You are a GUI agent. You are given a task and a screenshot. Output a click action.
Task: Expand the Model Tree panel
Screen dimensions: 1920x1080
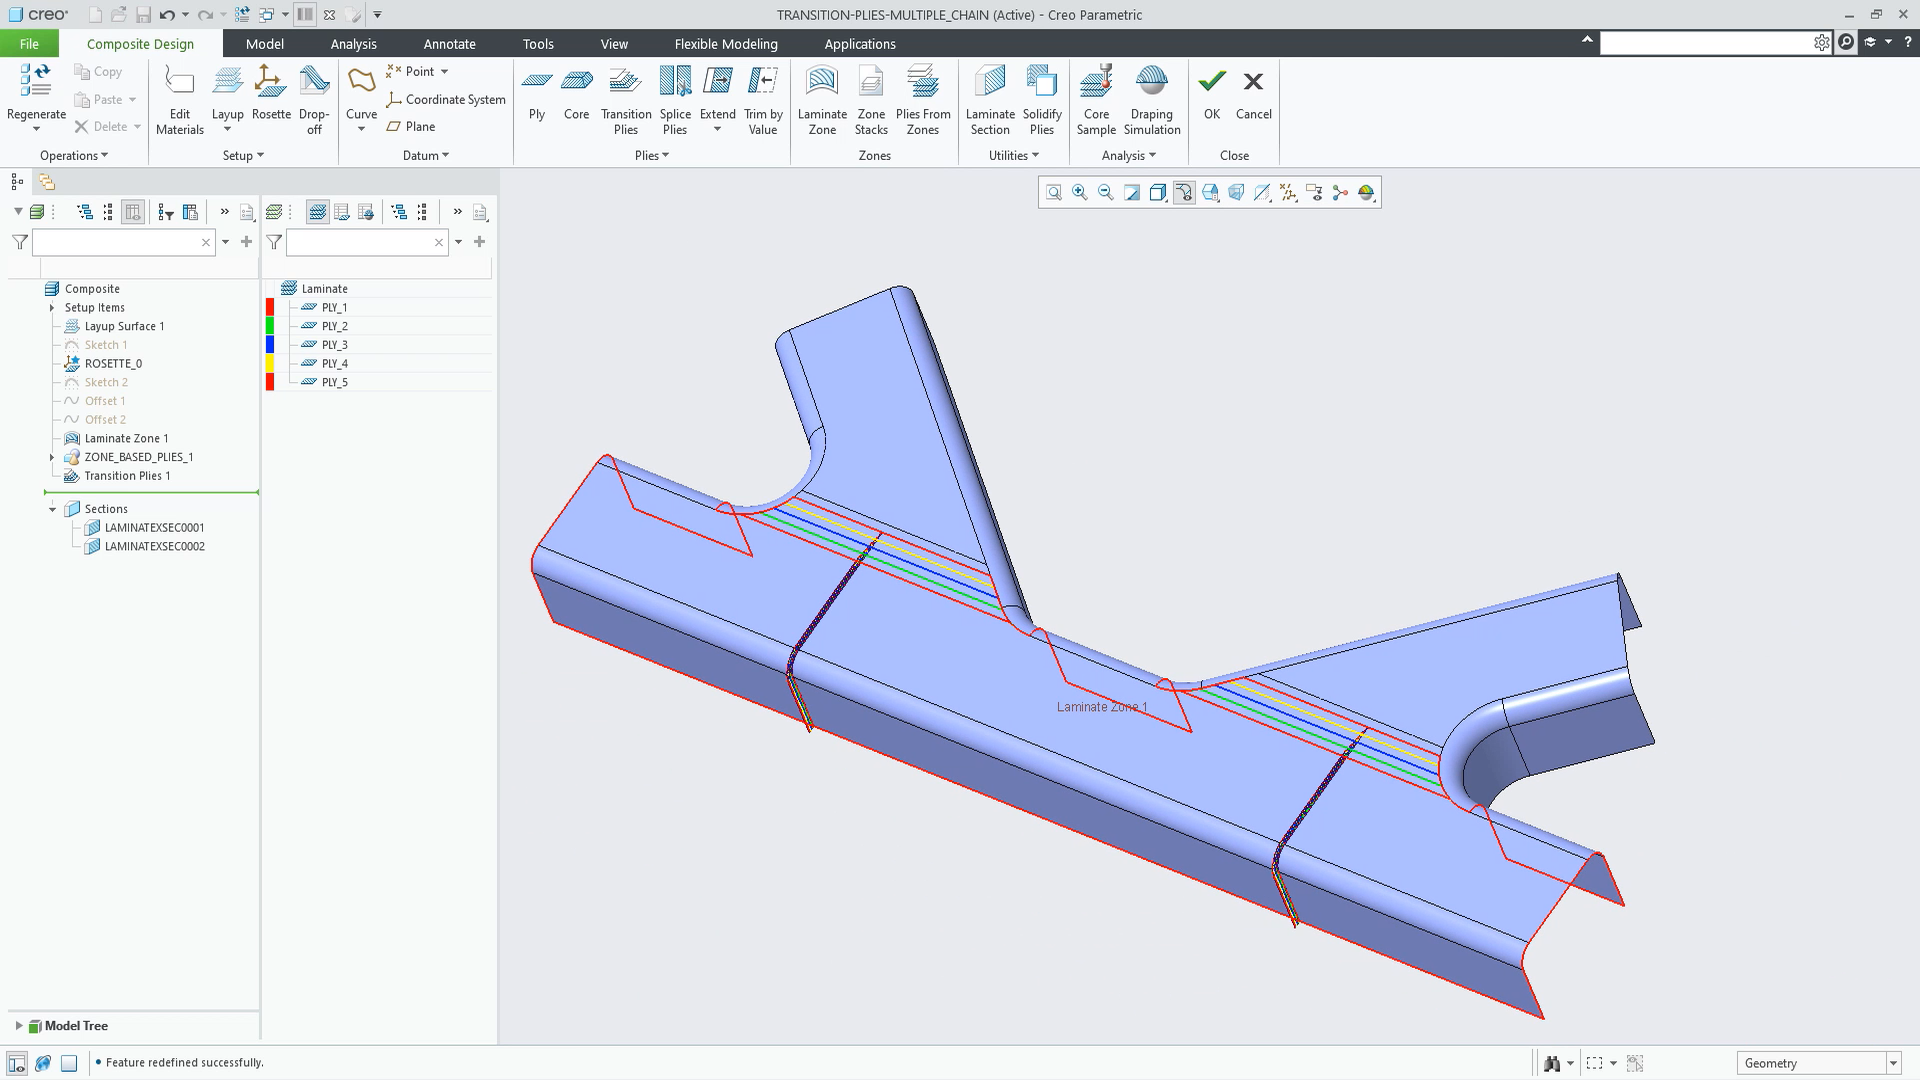coord(19,1026)
